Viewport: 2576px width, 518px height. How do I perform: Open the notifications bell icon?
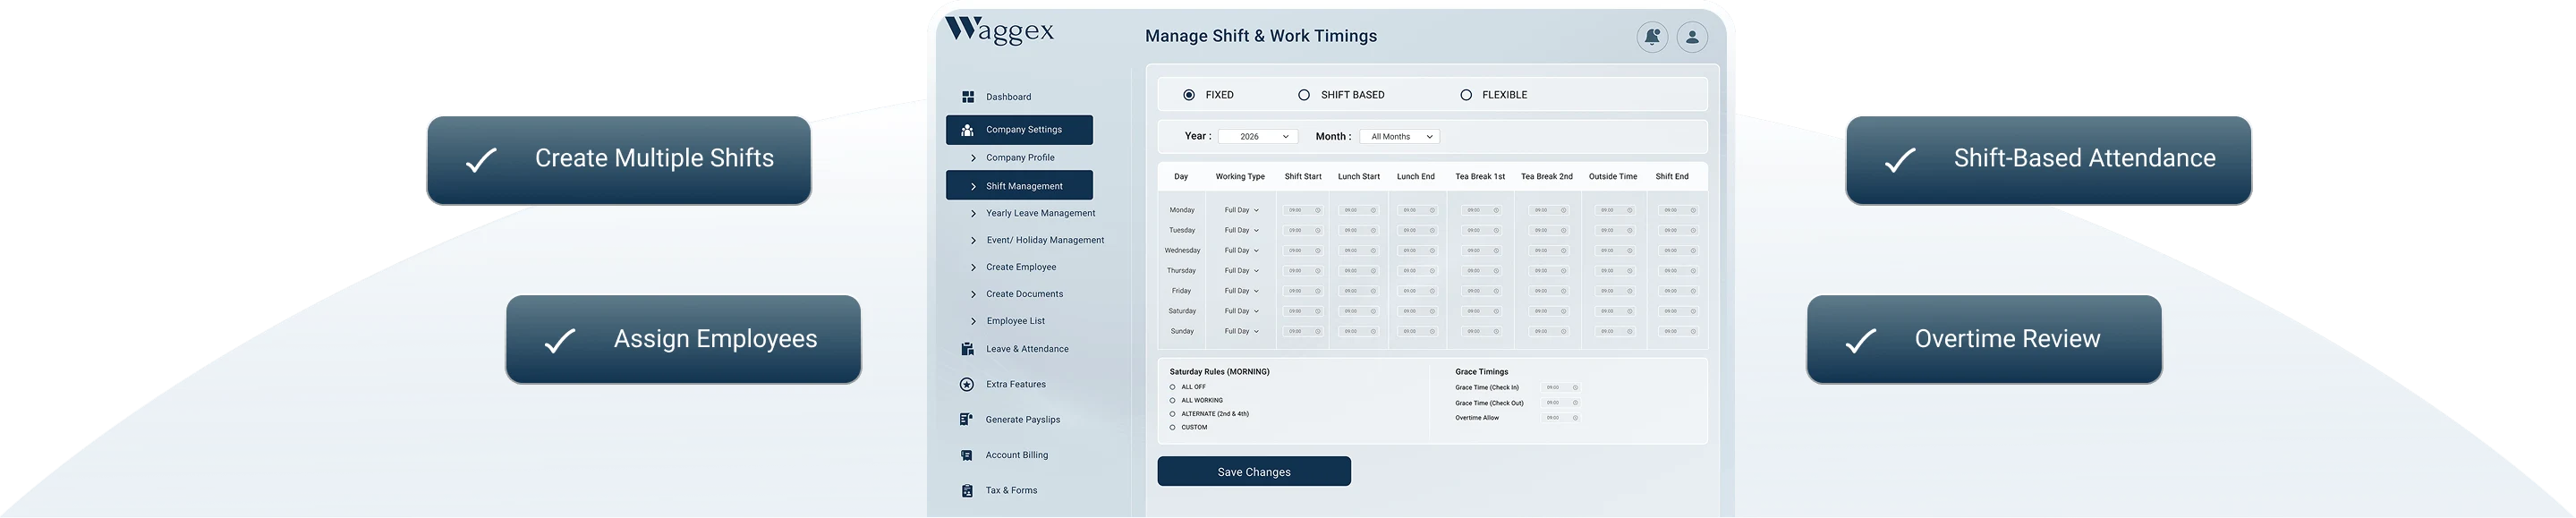point(1652,37)
